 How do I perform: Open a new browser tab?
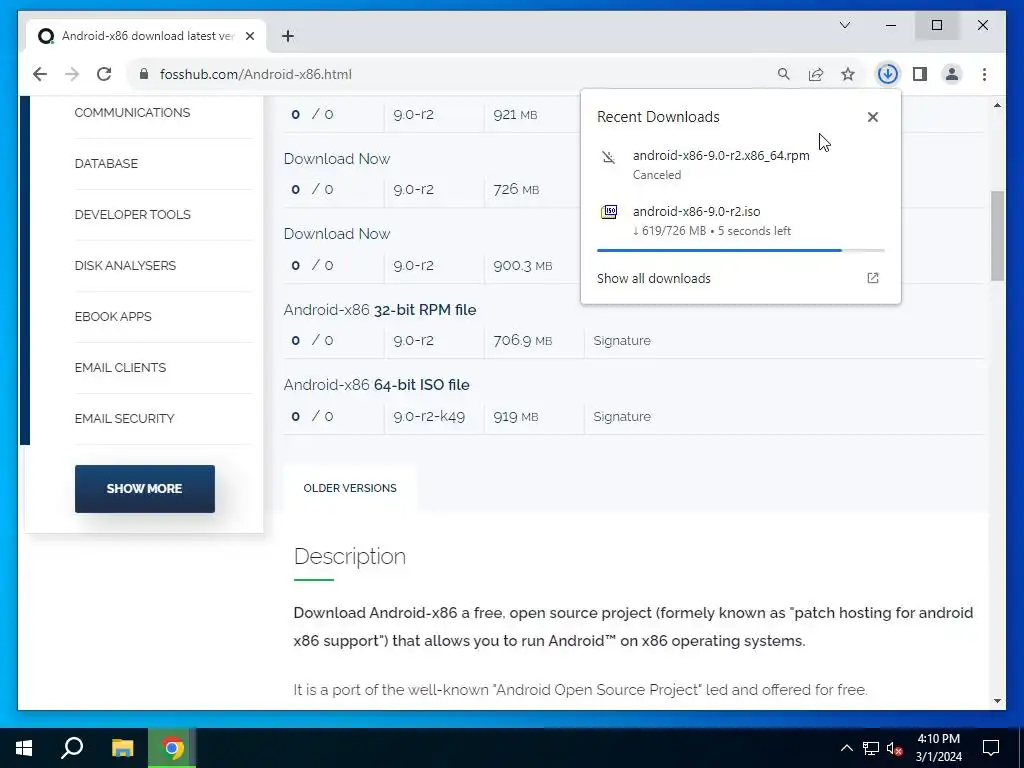tap(288, 36)
